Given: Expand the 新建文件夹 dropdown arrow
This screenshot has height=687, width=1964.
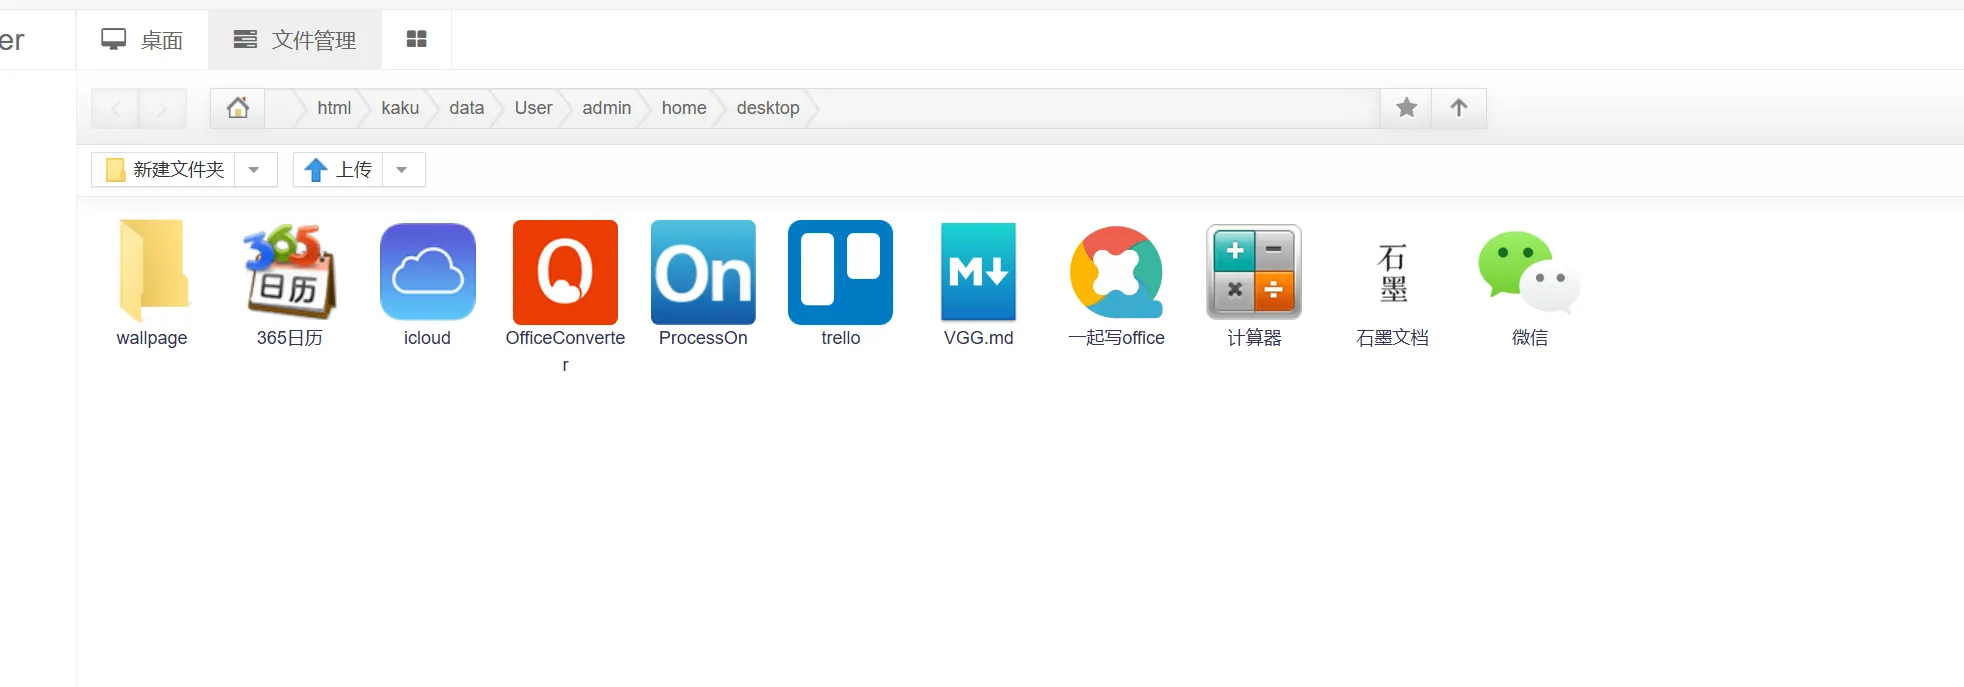Looking at the screenshot, I should point(255,170).
